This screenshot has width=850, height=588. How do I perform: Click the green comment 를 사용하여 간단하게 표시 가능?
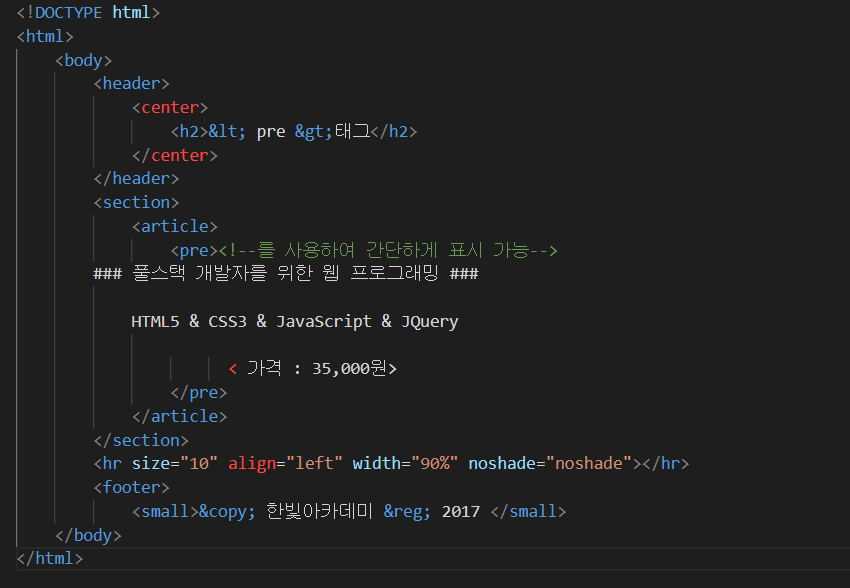coord(388,250)
